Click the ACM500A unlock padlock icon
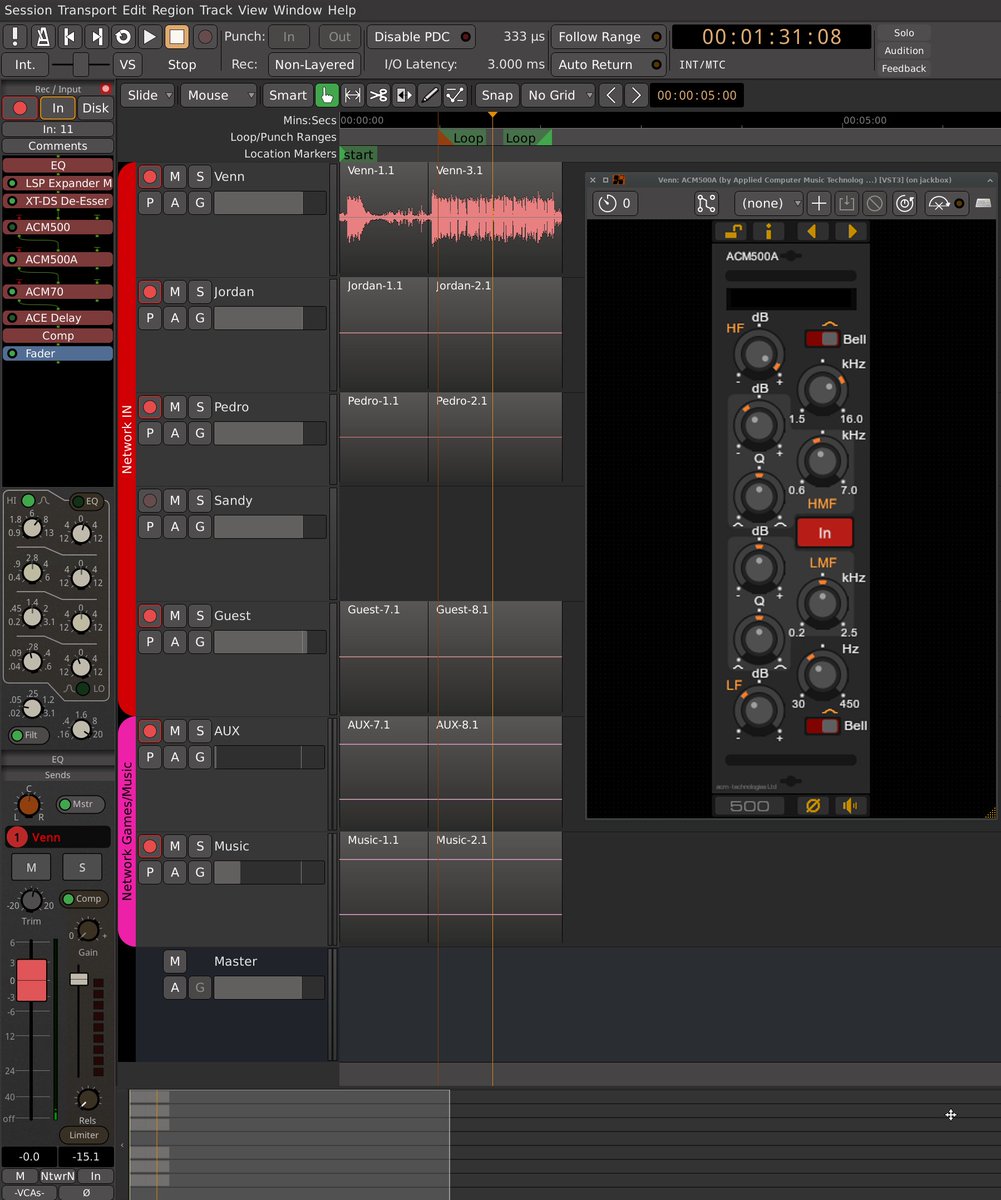 point(733,232)
